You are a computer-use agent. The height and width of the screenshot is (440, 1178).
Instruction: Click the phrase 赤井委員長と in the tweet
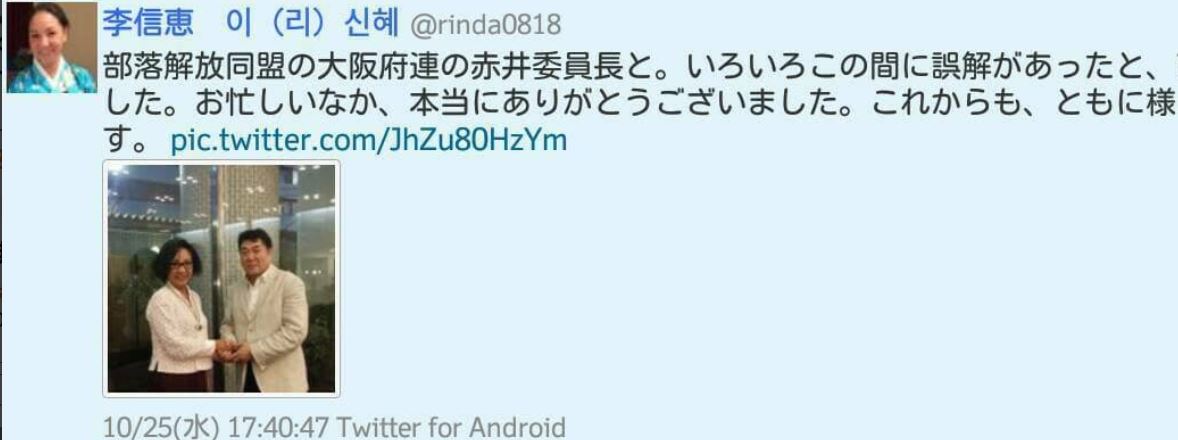point(587,69)
